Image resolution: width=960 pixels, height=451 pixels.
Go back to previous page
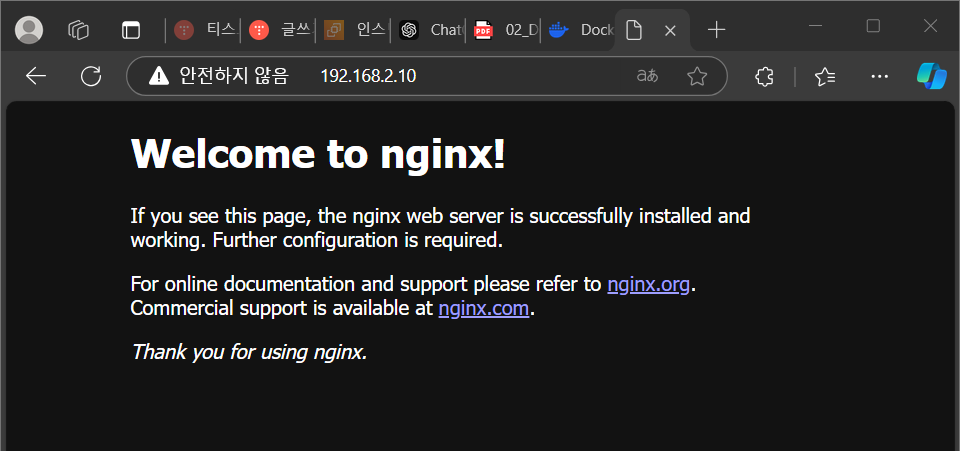36,76
